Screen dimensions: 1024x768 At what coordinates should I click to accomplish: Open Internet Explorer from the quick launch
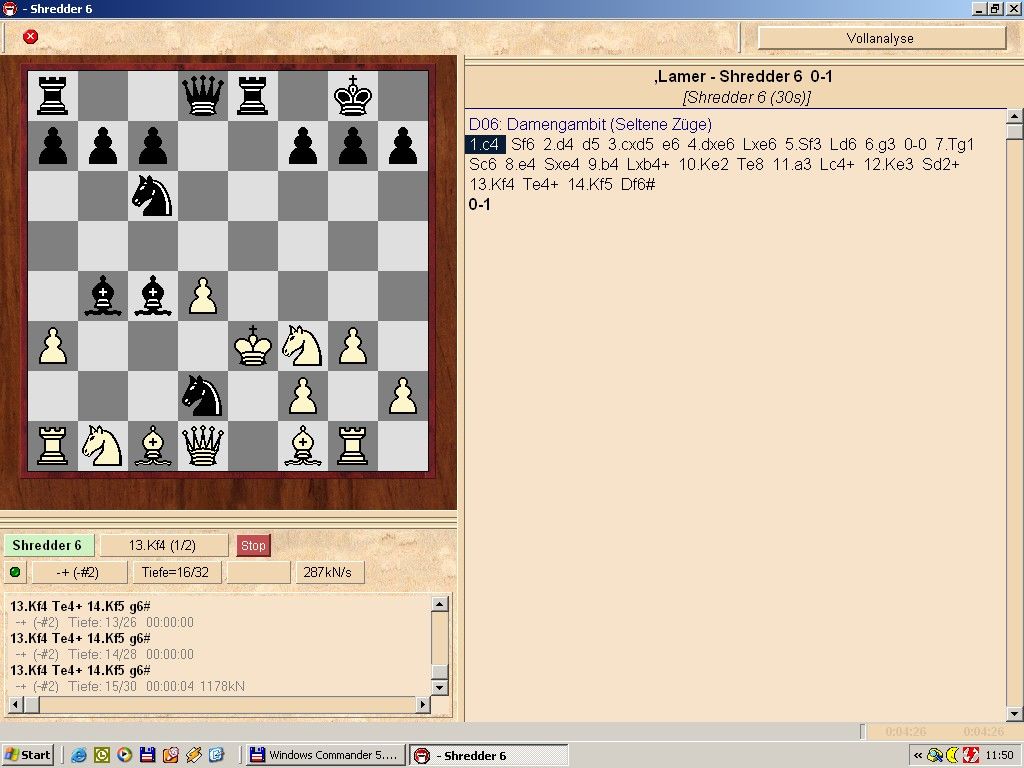click(79, 755)
